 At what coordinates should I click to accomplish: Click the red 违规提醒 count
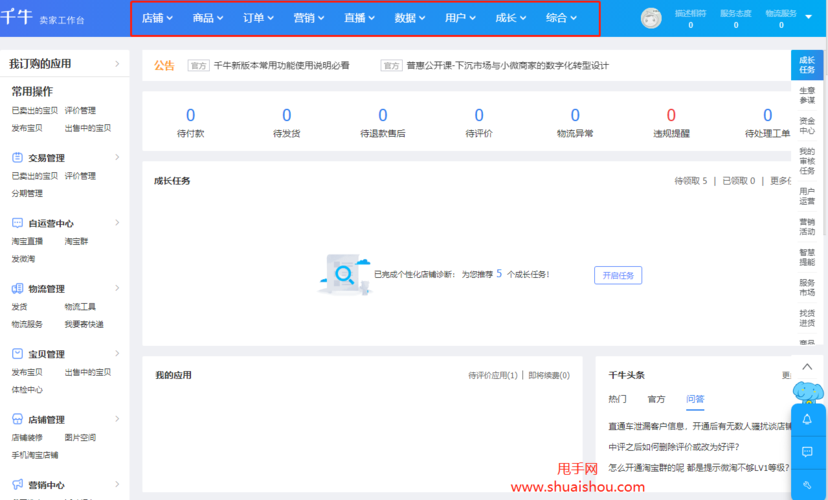[671, 115]
